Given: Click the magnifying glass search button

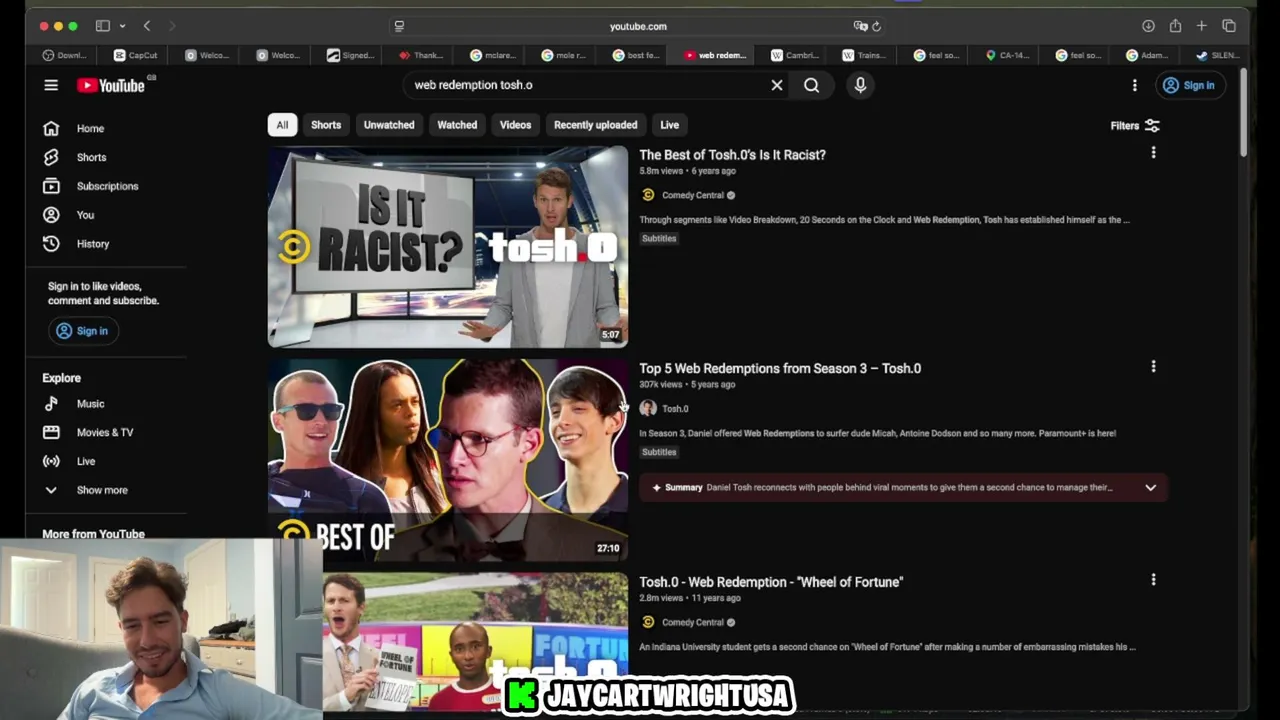Looking at the screenshot, I should click(x=812, y=85).
